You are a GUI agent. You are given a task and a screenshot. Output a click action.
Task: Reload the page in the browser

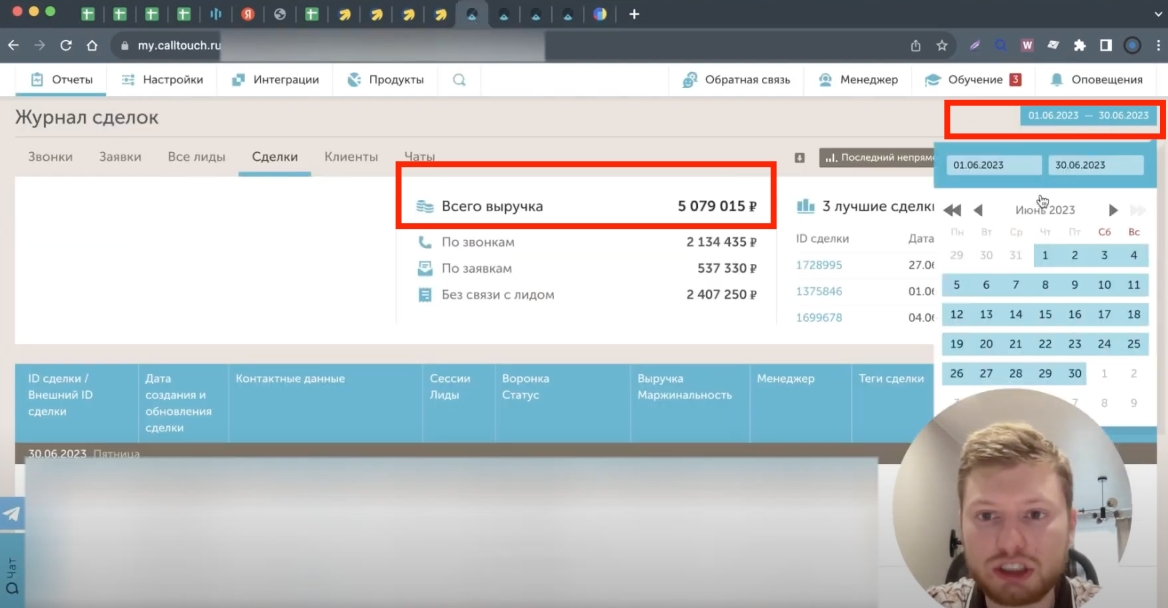[x=66, y=45]
